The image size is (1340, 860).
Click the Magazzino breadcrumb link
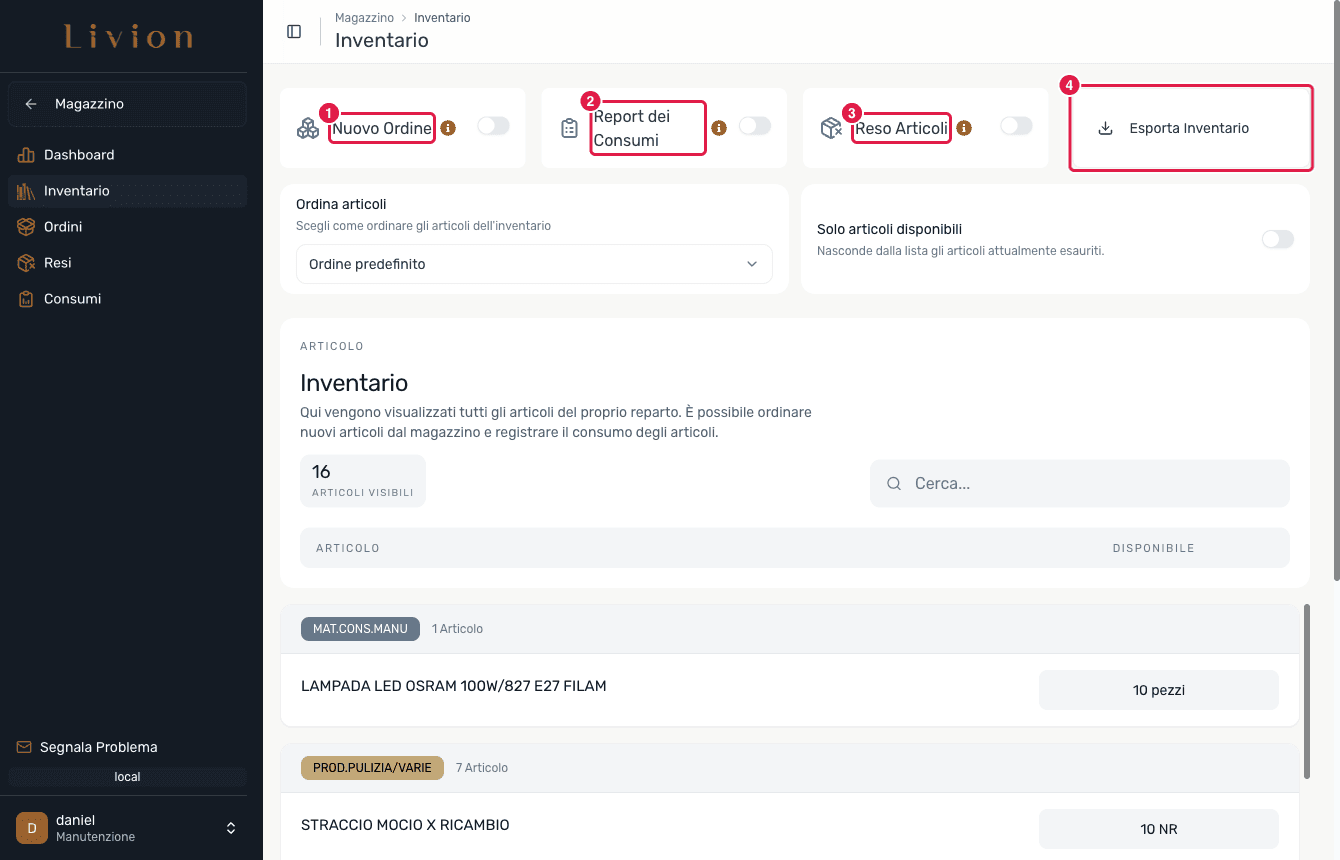pyautogui.click(x=364, y=18)
